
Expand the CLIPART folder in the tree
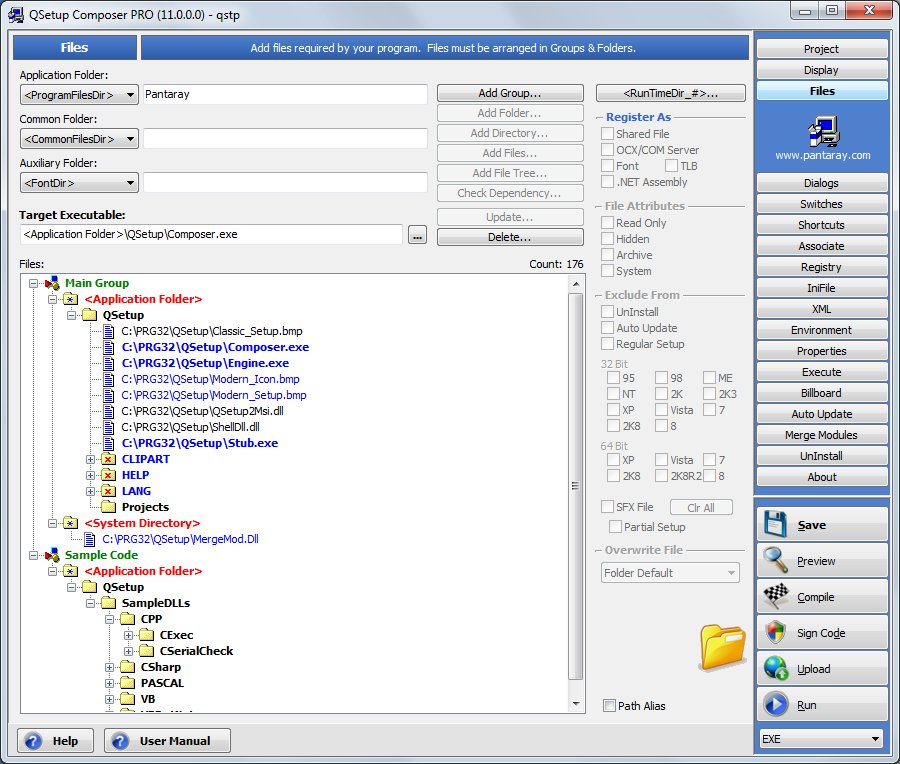tap(90, 458)
